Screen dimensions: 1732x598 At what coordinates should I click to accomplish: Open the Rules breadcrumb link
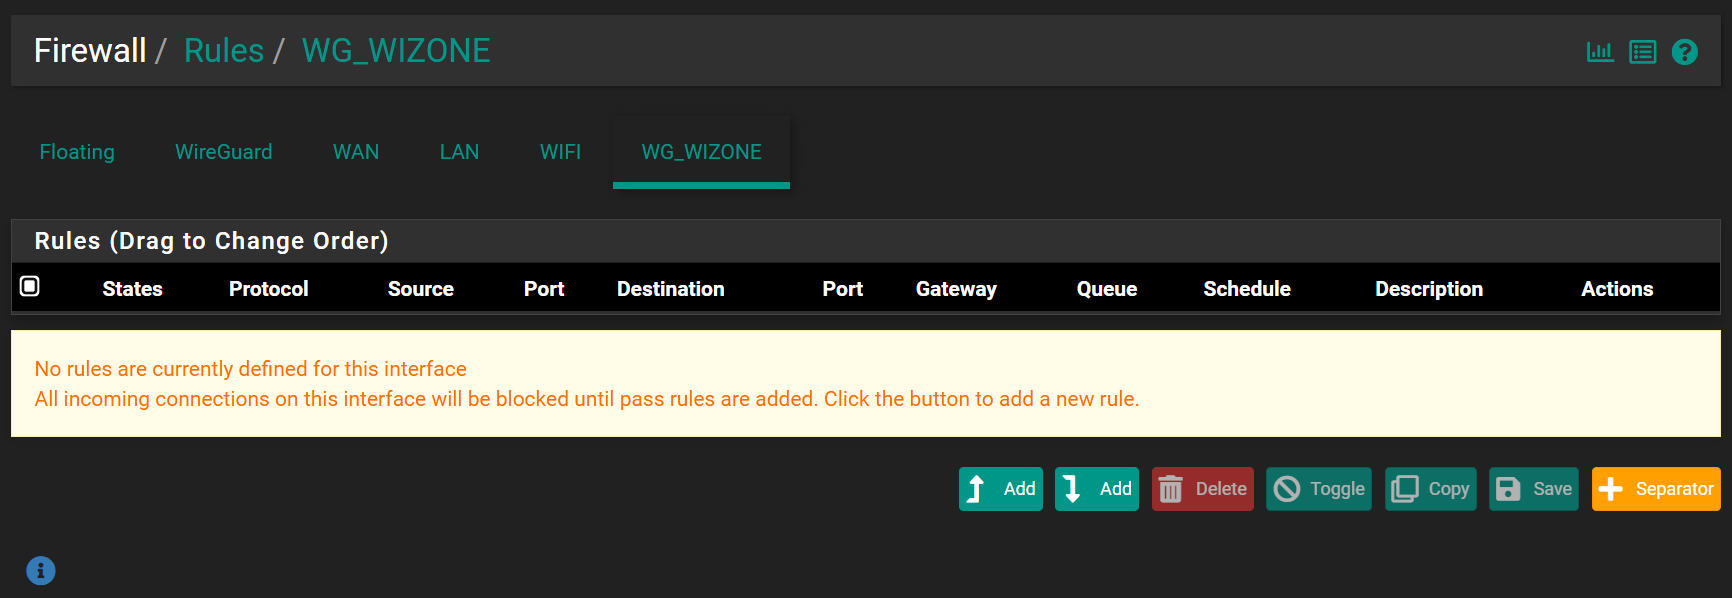pos(223,50)
